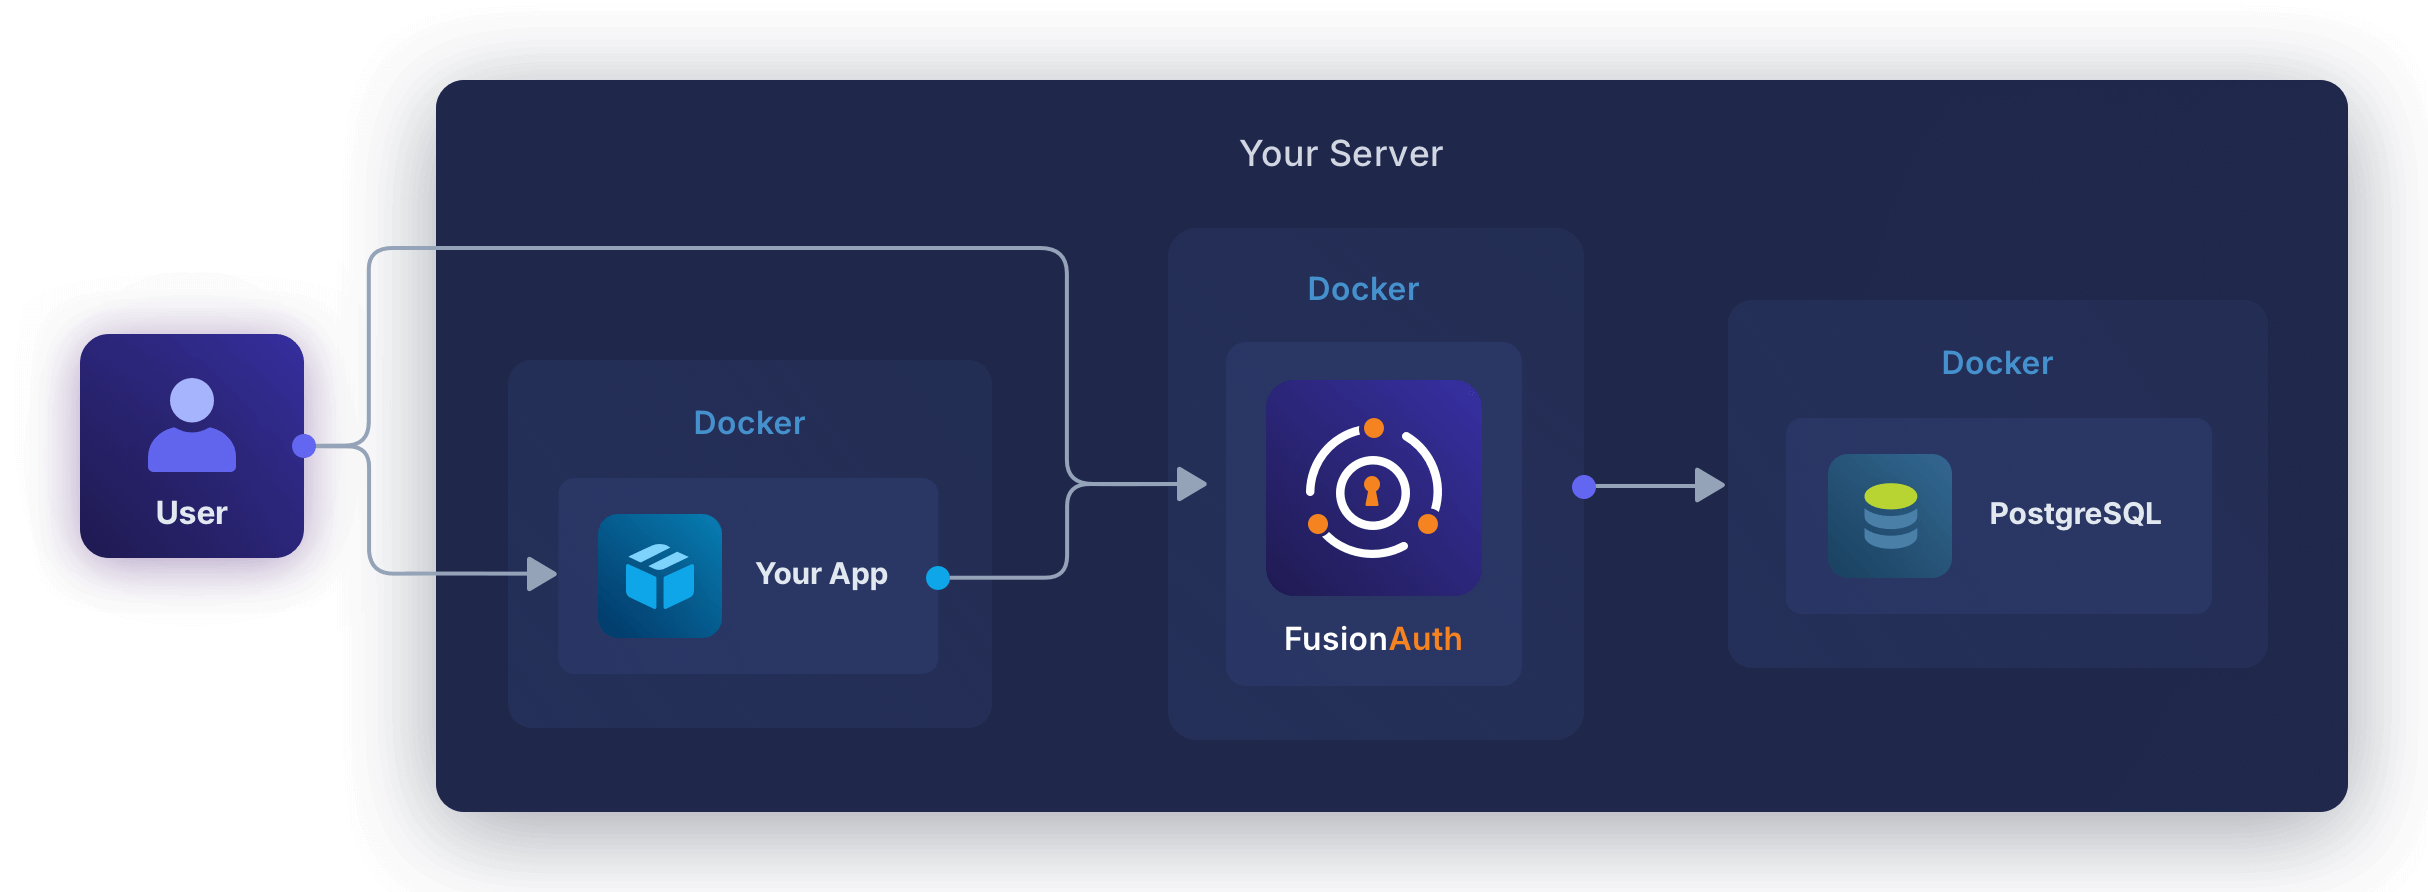Click the User person icon
This screenshot has width=2428, height=892.
[x=192, y=424]
